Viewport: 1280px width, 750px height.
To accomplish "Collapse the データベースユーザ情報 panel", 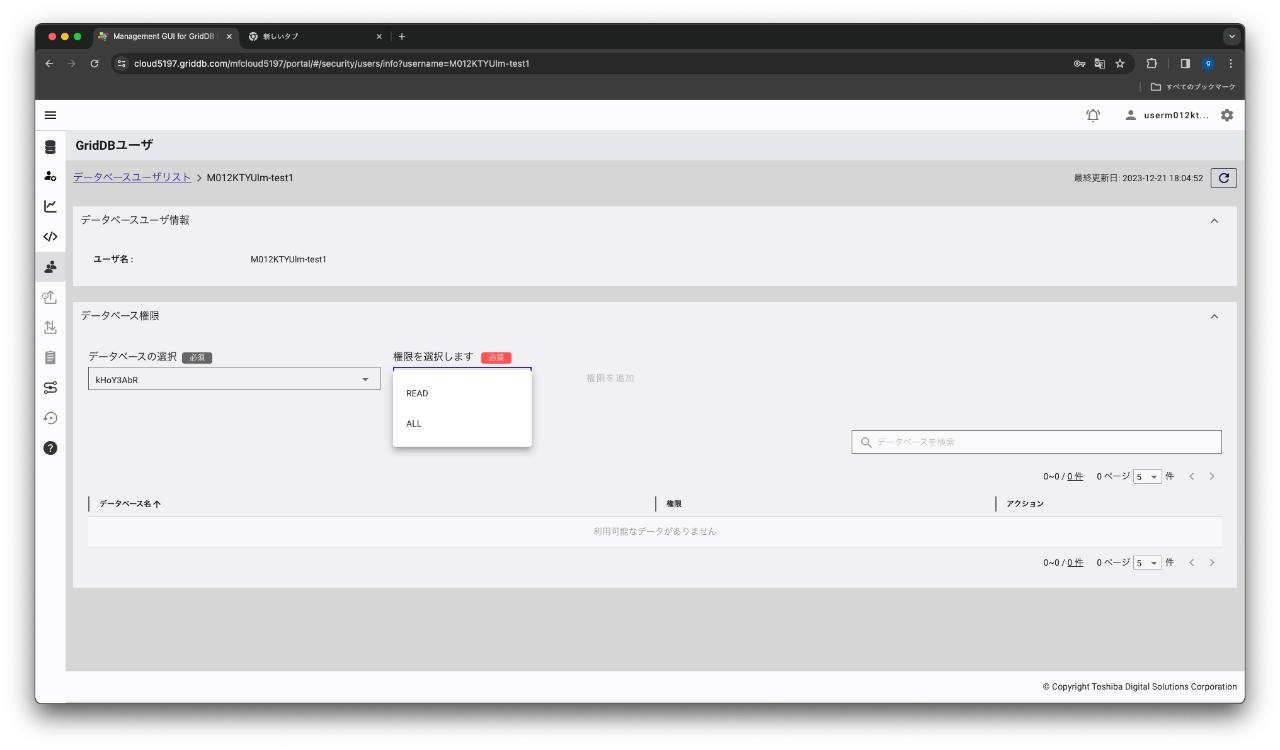I will pyautogui.click(x=1214, y=220).
